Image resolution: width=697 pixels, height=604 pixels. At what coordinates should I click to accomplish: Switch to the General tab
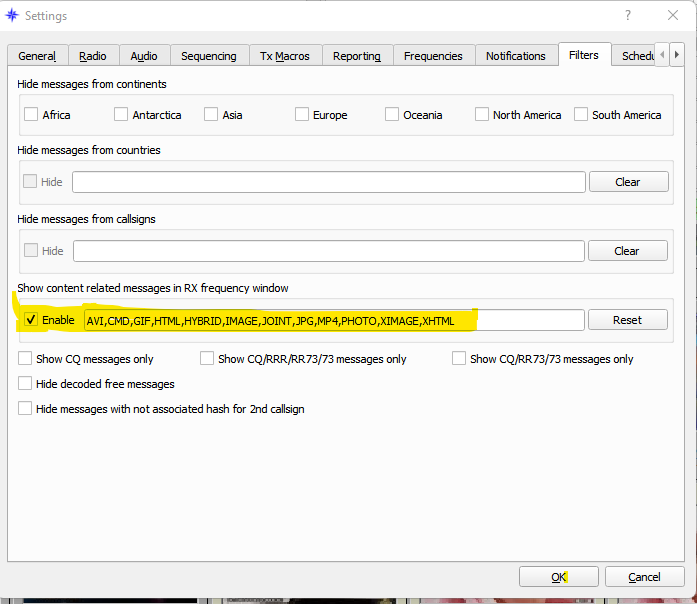click(x=37, y=56)
